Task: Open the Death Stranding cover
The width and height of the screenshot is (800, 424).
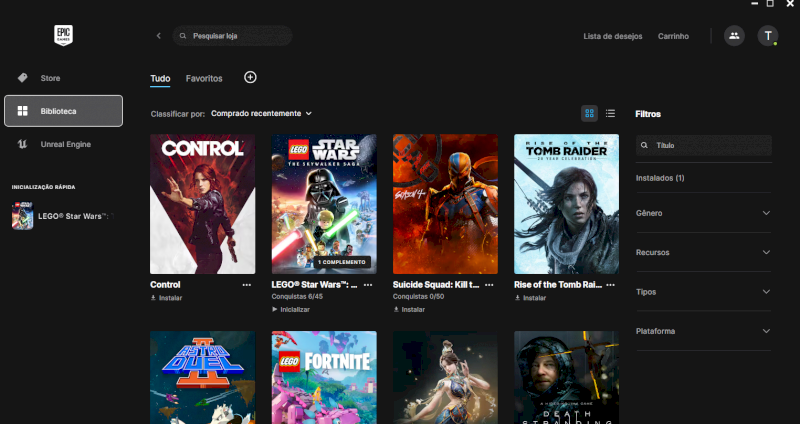Action: pos(566,378)
